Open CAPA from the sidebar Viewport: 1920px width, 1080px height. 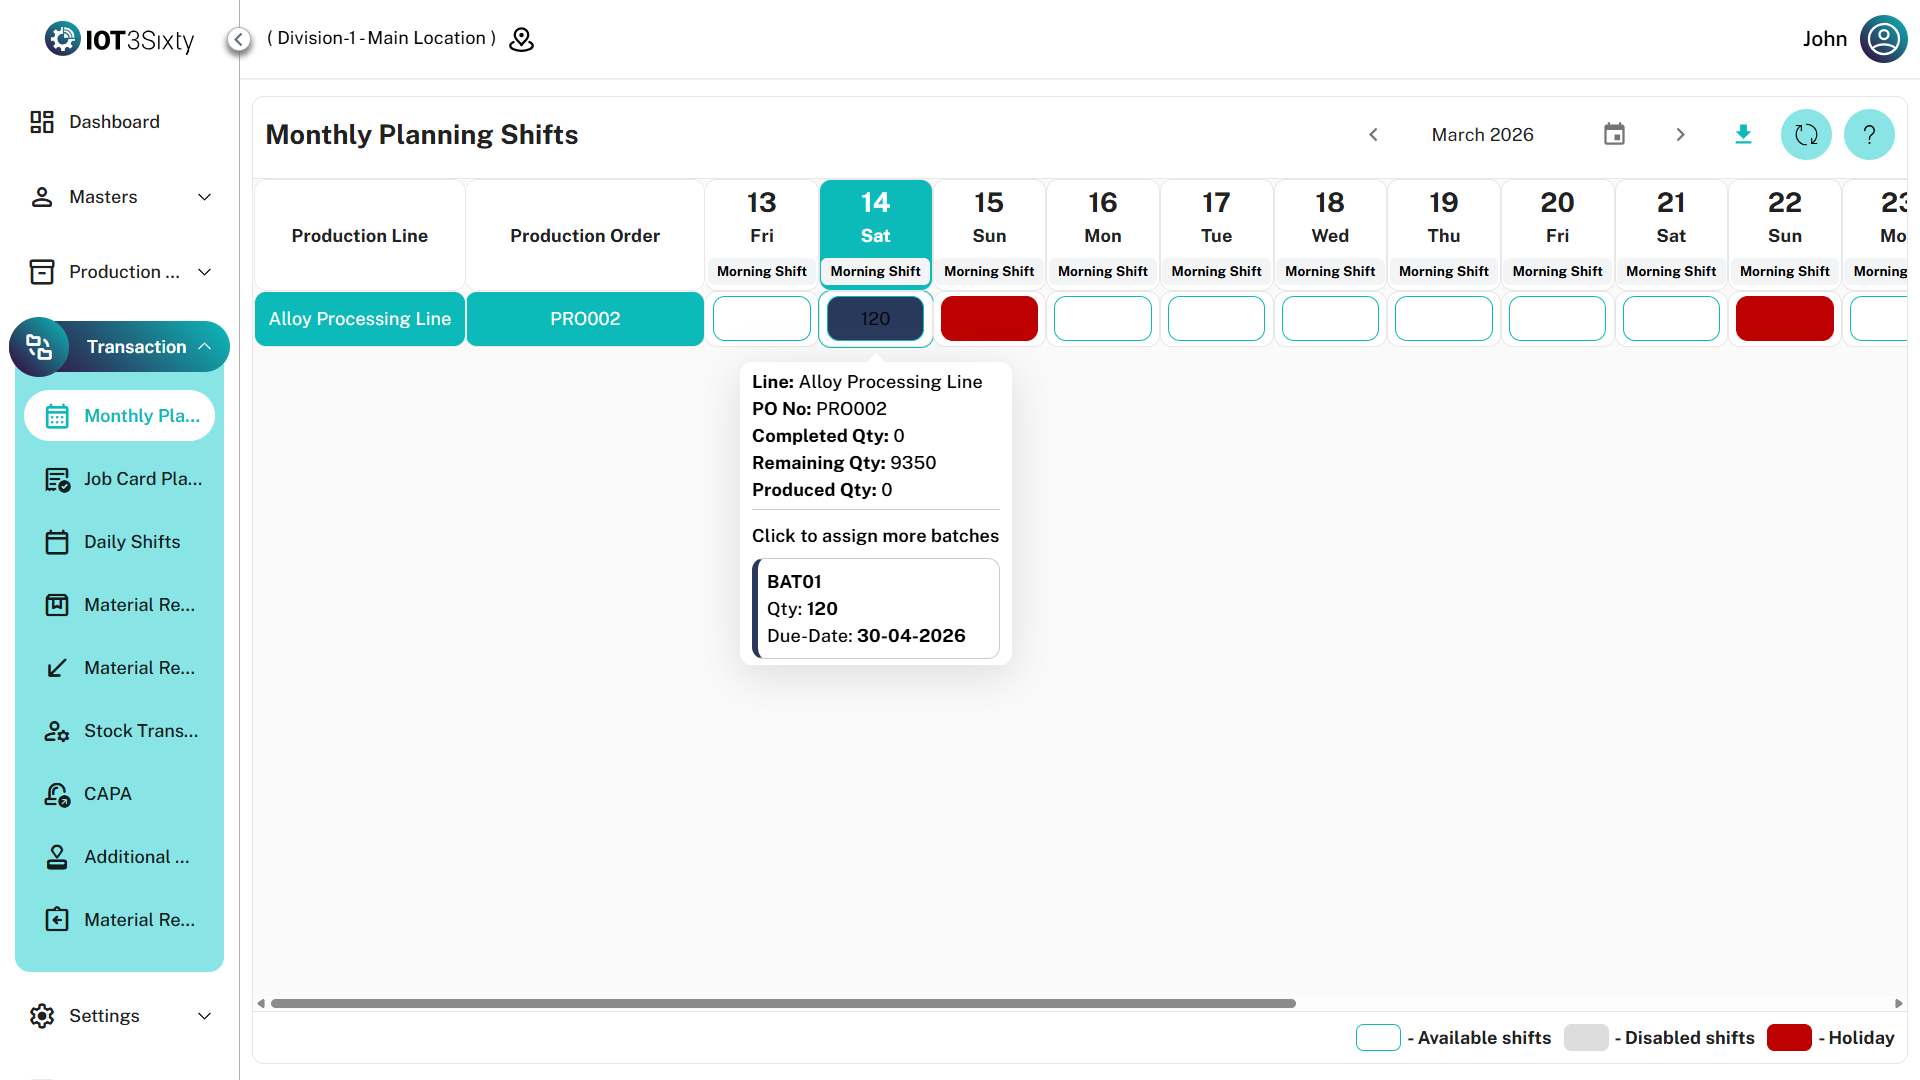108,794
